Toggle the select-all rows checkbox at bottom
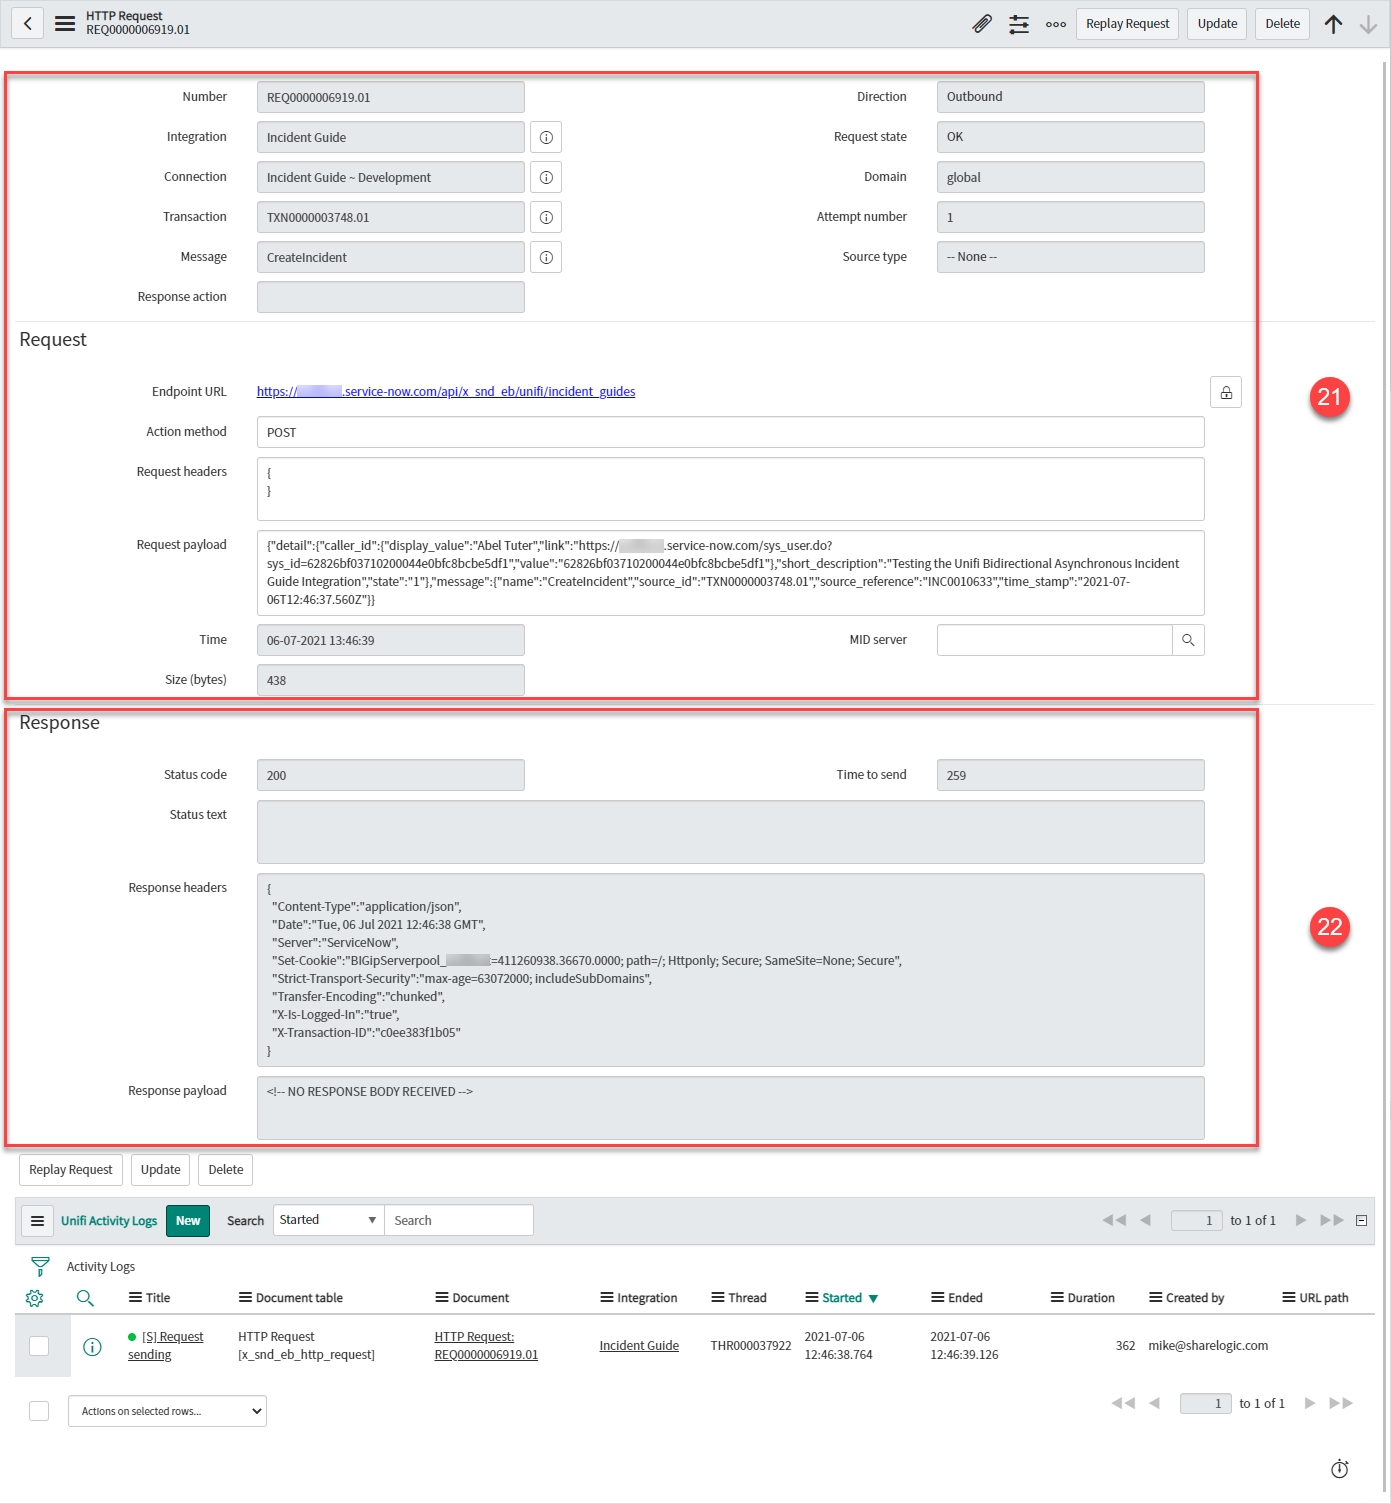The height and width of the screenshot is (1504, 1391). point(39,1410)
